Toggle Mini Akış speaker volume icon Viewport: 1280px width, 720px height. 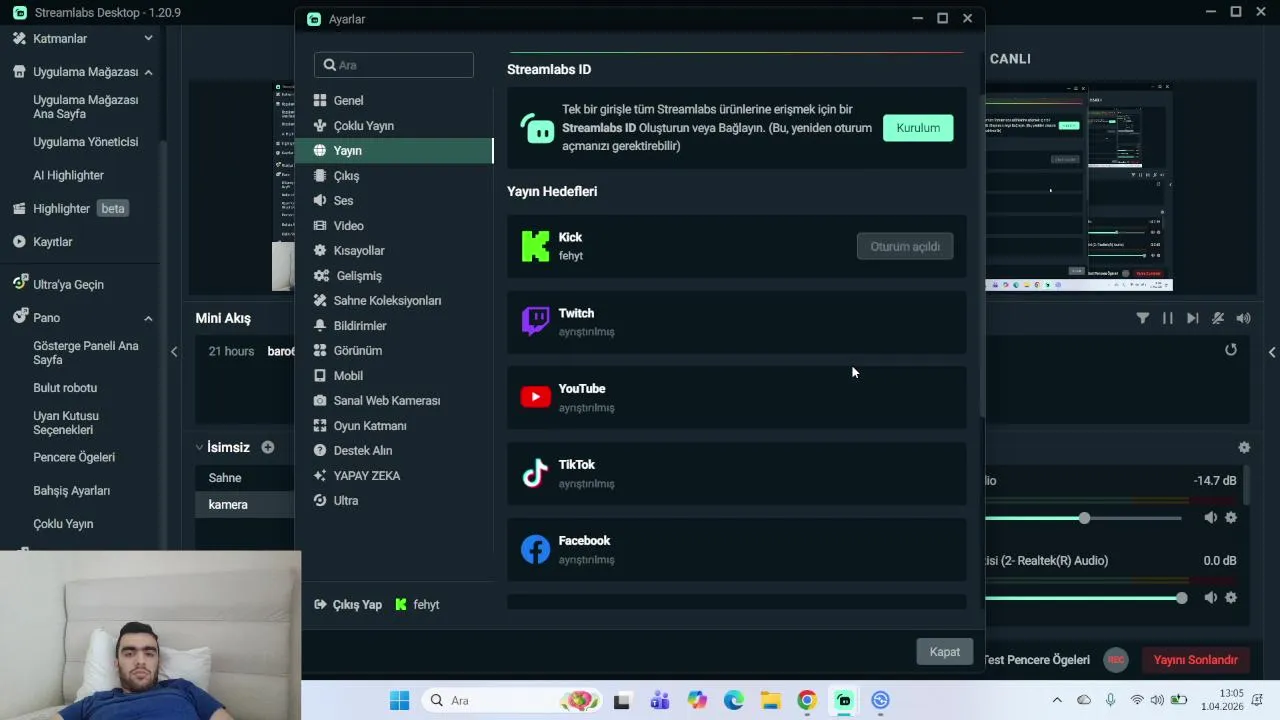pos(1243,318)
